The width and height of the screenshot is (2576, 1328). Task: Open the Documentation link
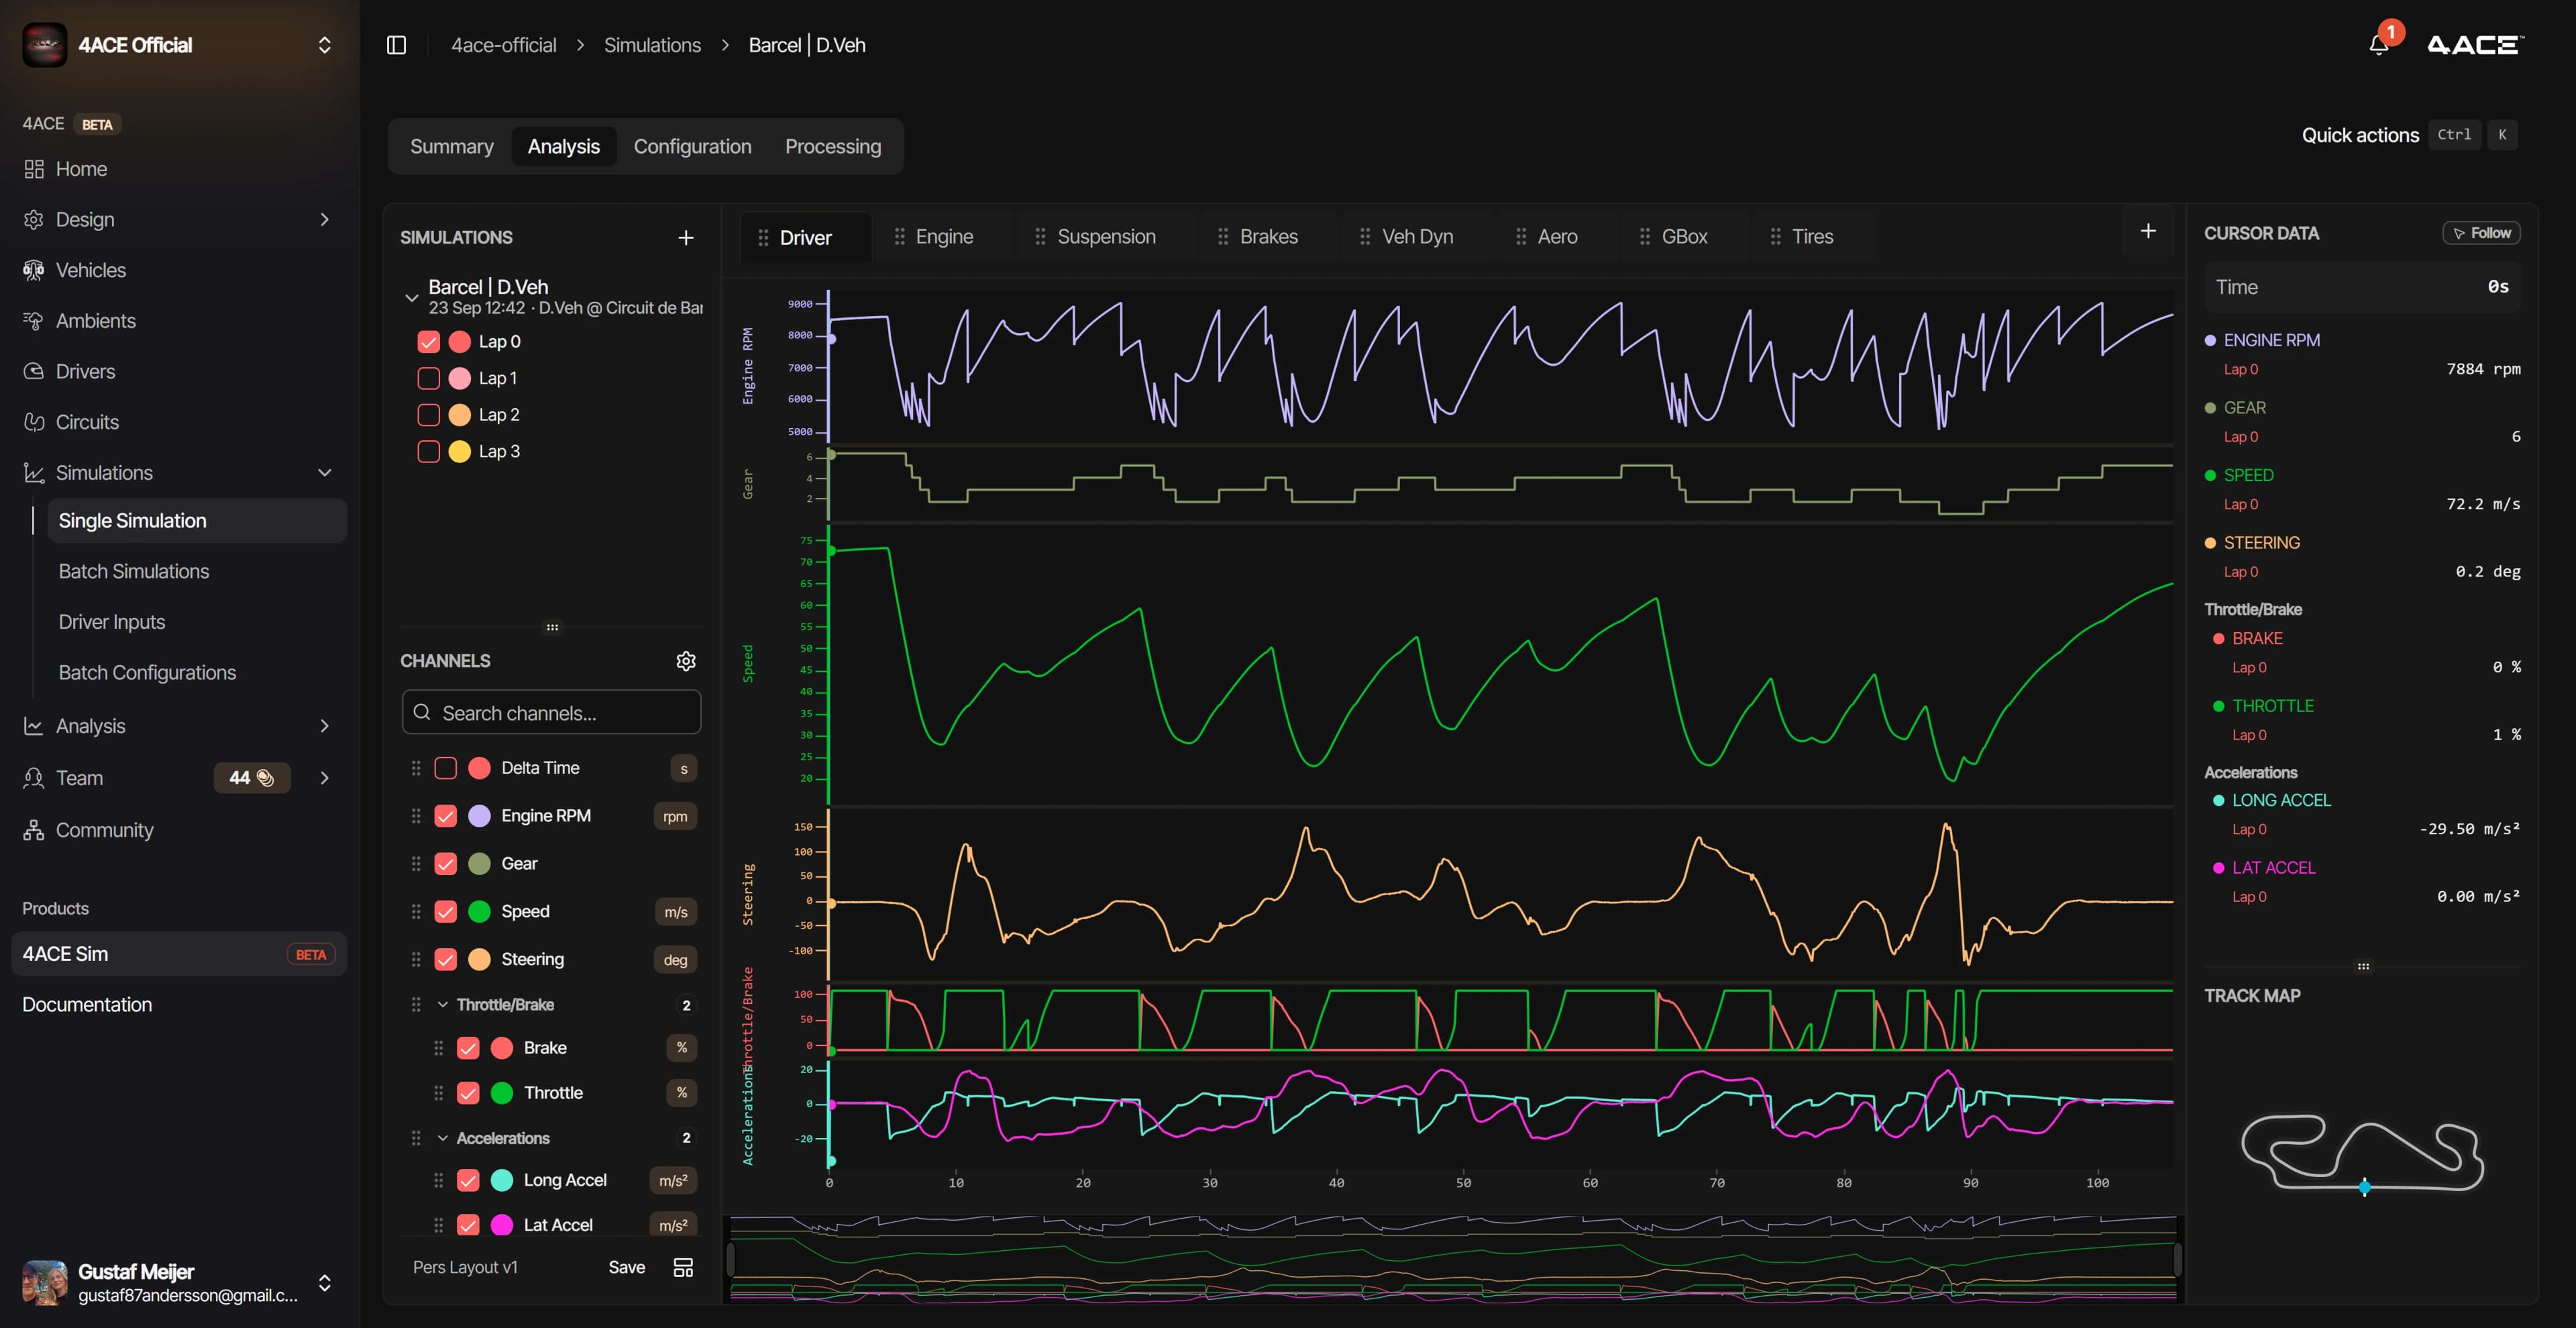click(87, 1005)
